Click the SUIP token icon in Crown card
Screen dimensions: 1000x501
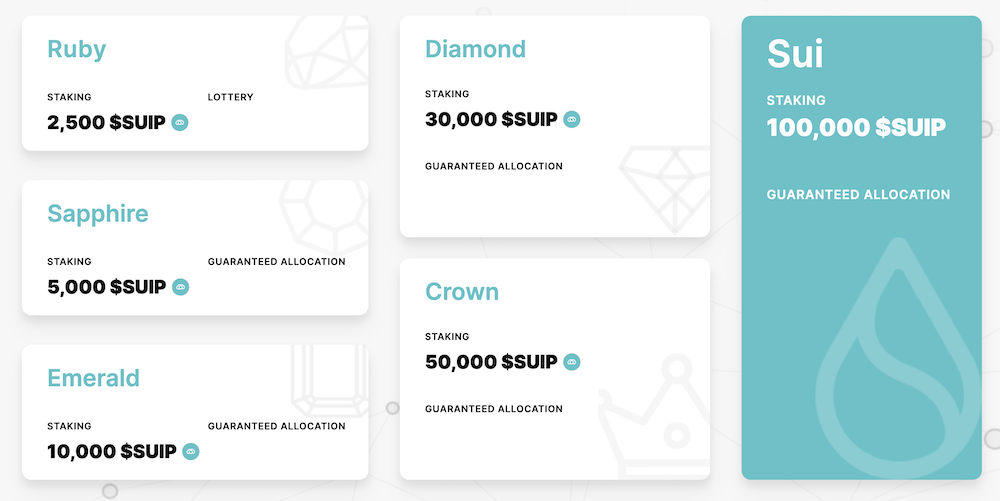click(x=572, y=362)
